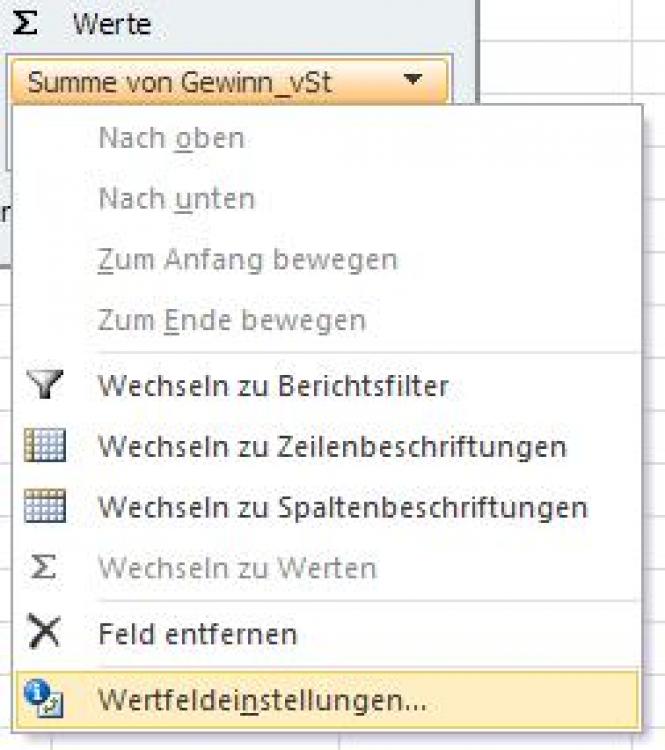Screen dimensions: 665x750
Task: Click the sigma icon next to Werte header
Action: pyautogui.click(x=29, y=24)
